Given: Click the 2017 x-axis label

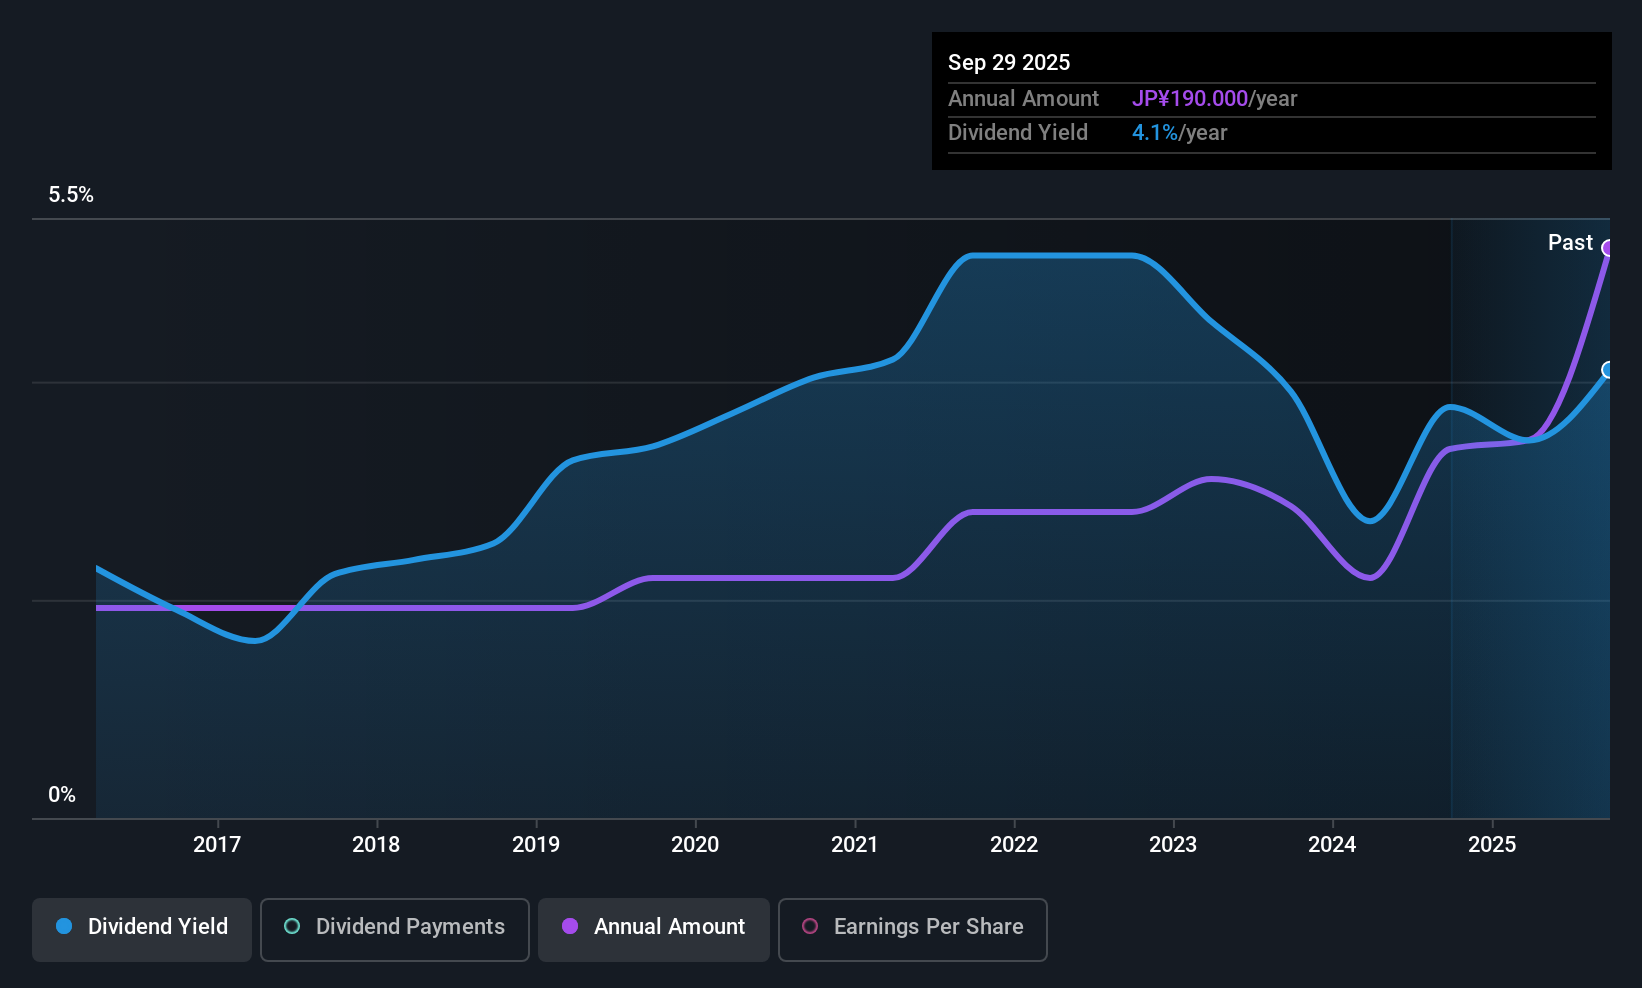Looking at the screenshot, I should (217, 844).
